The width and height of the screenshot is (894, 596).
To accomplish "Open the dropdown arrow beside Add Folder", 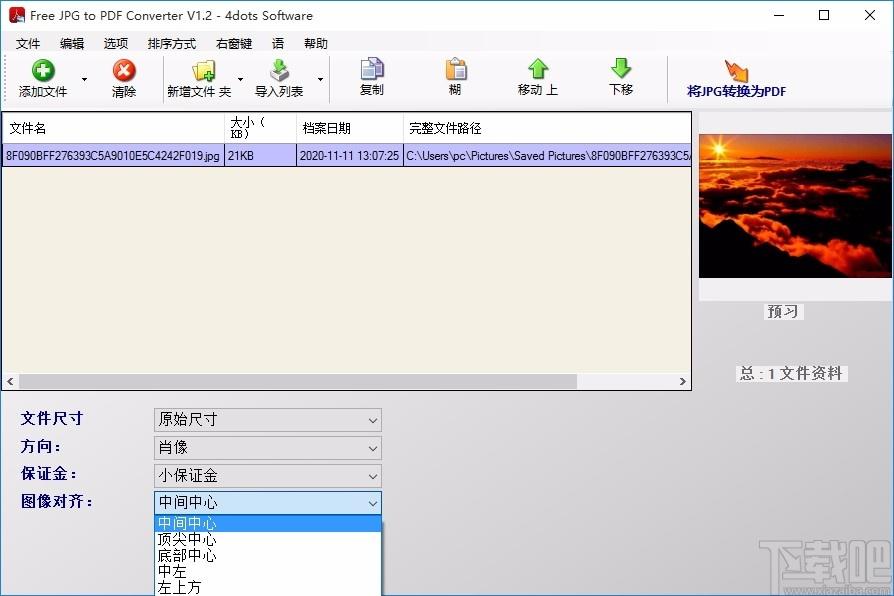I will pos(241,79).
